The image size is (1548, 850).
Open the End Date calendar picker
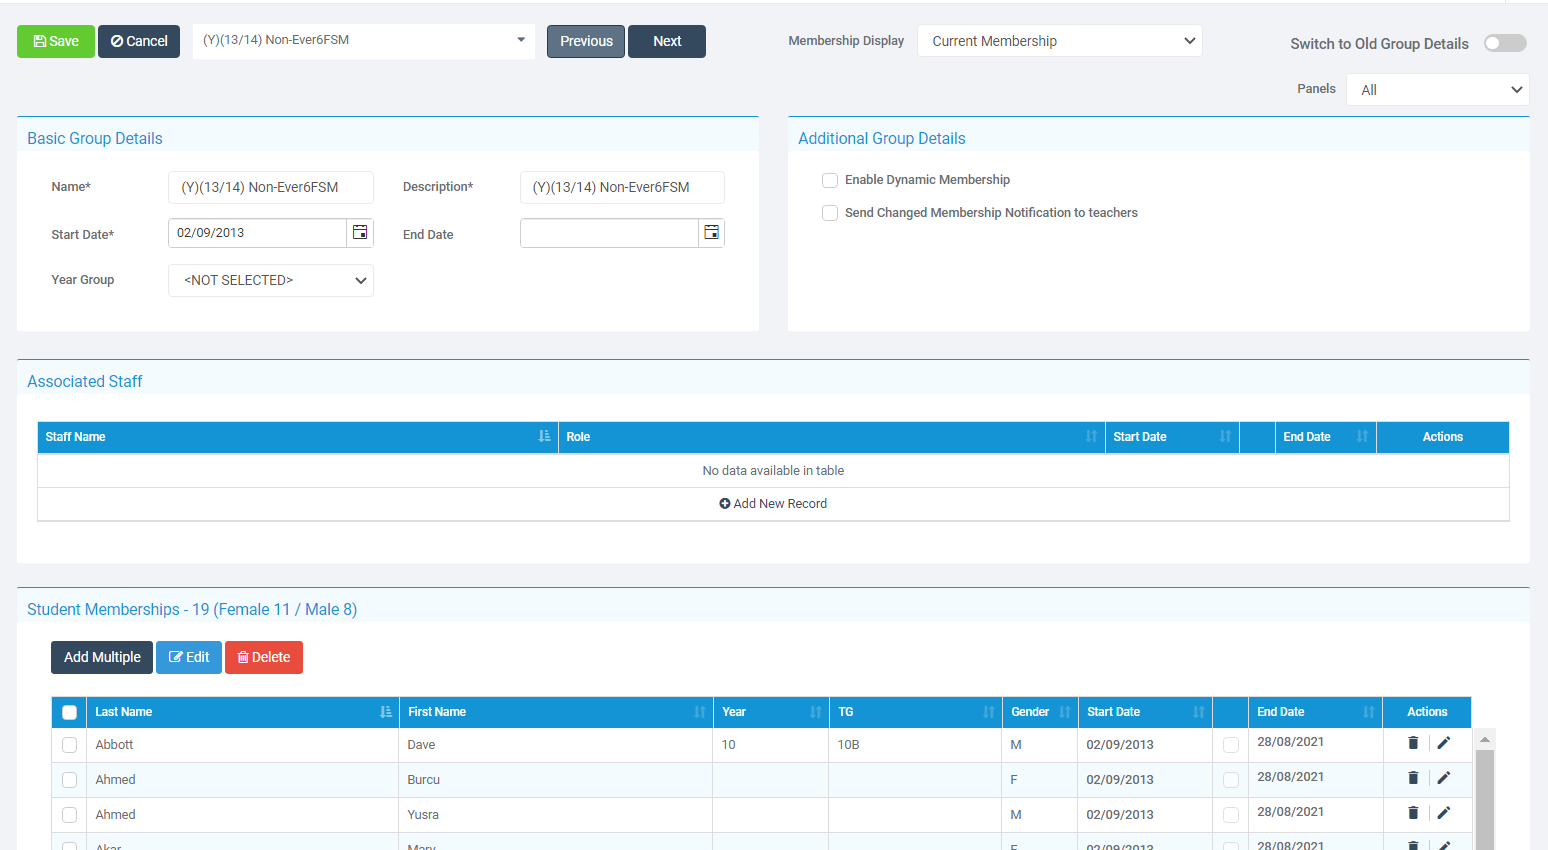pos(711,232)
